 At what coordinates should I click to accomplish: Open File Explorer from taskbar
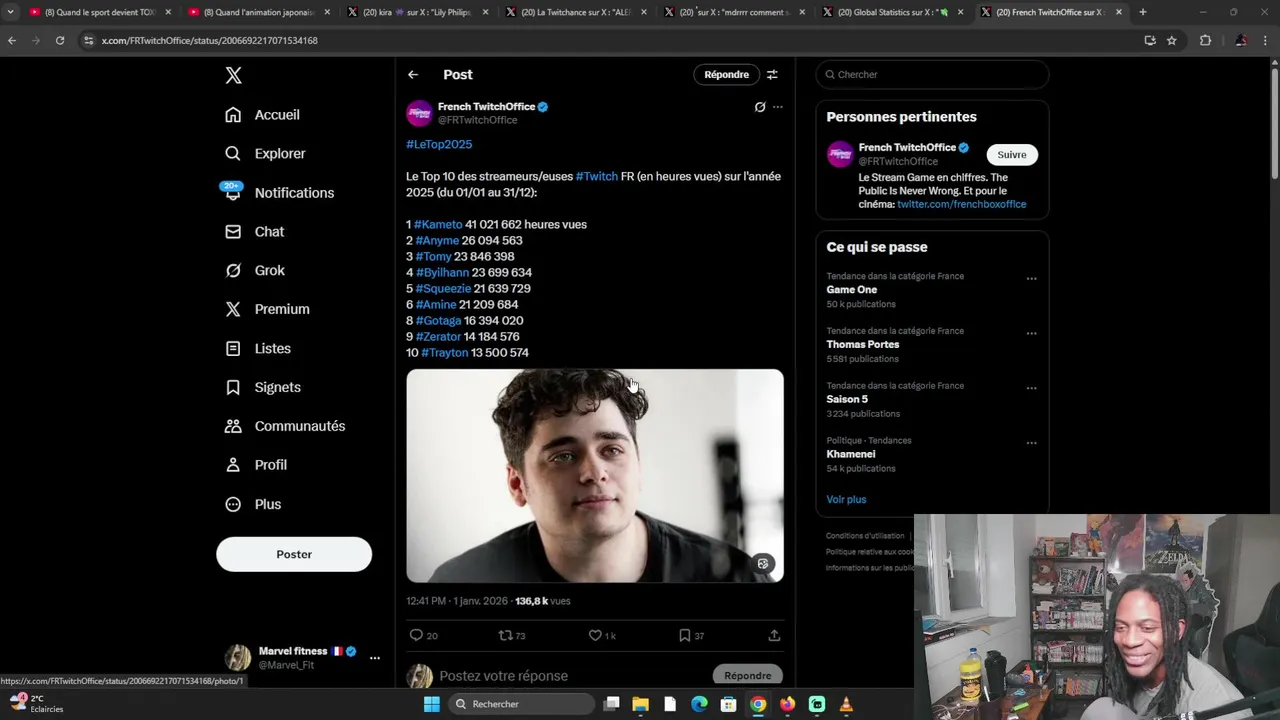pos(641,705)
